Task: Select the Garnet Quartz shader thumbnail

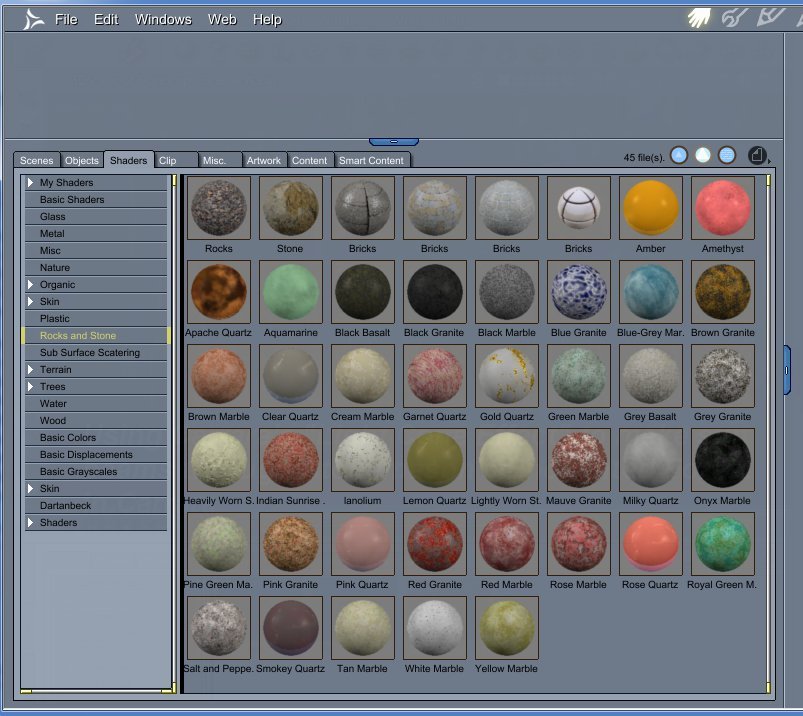Action: (x=435, y=376)
